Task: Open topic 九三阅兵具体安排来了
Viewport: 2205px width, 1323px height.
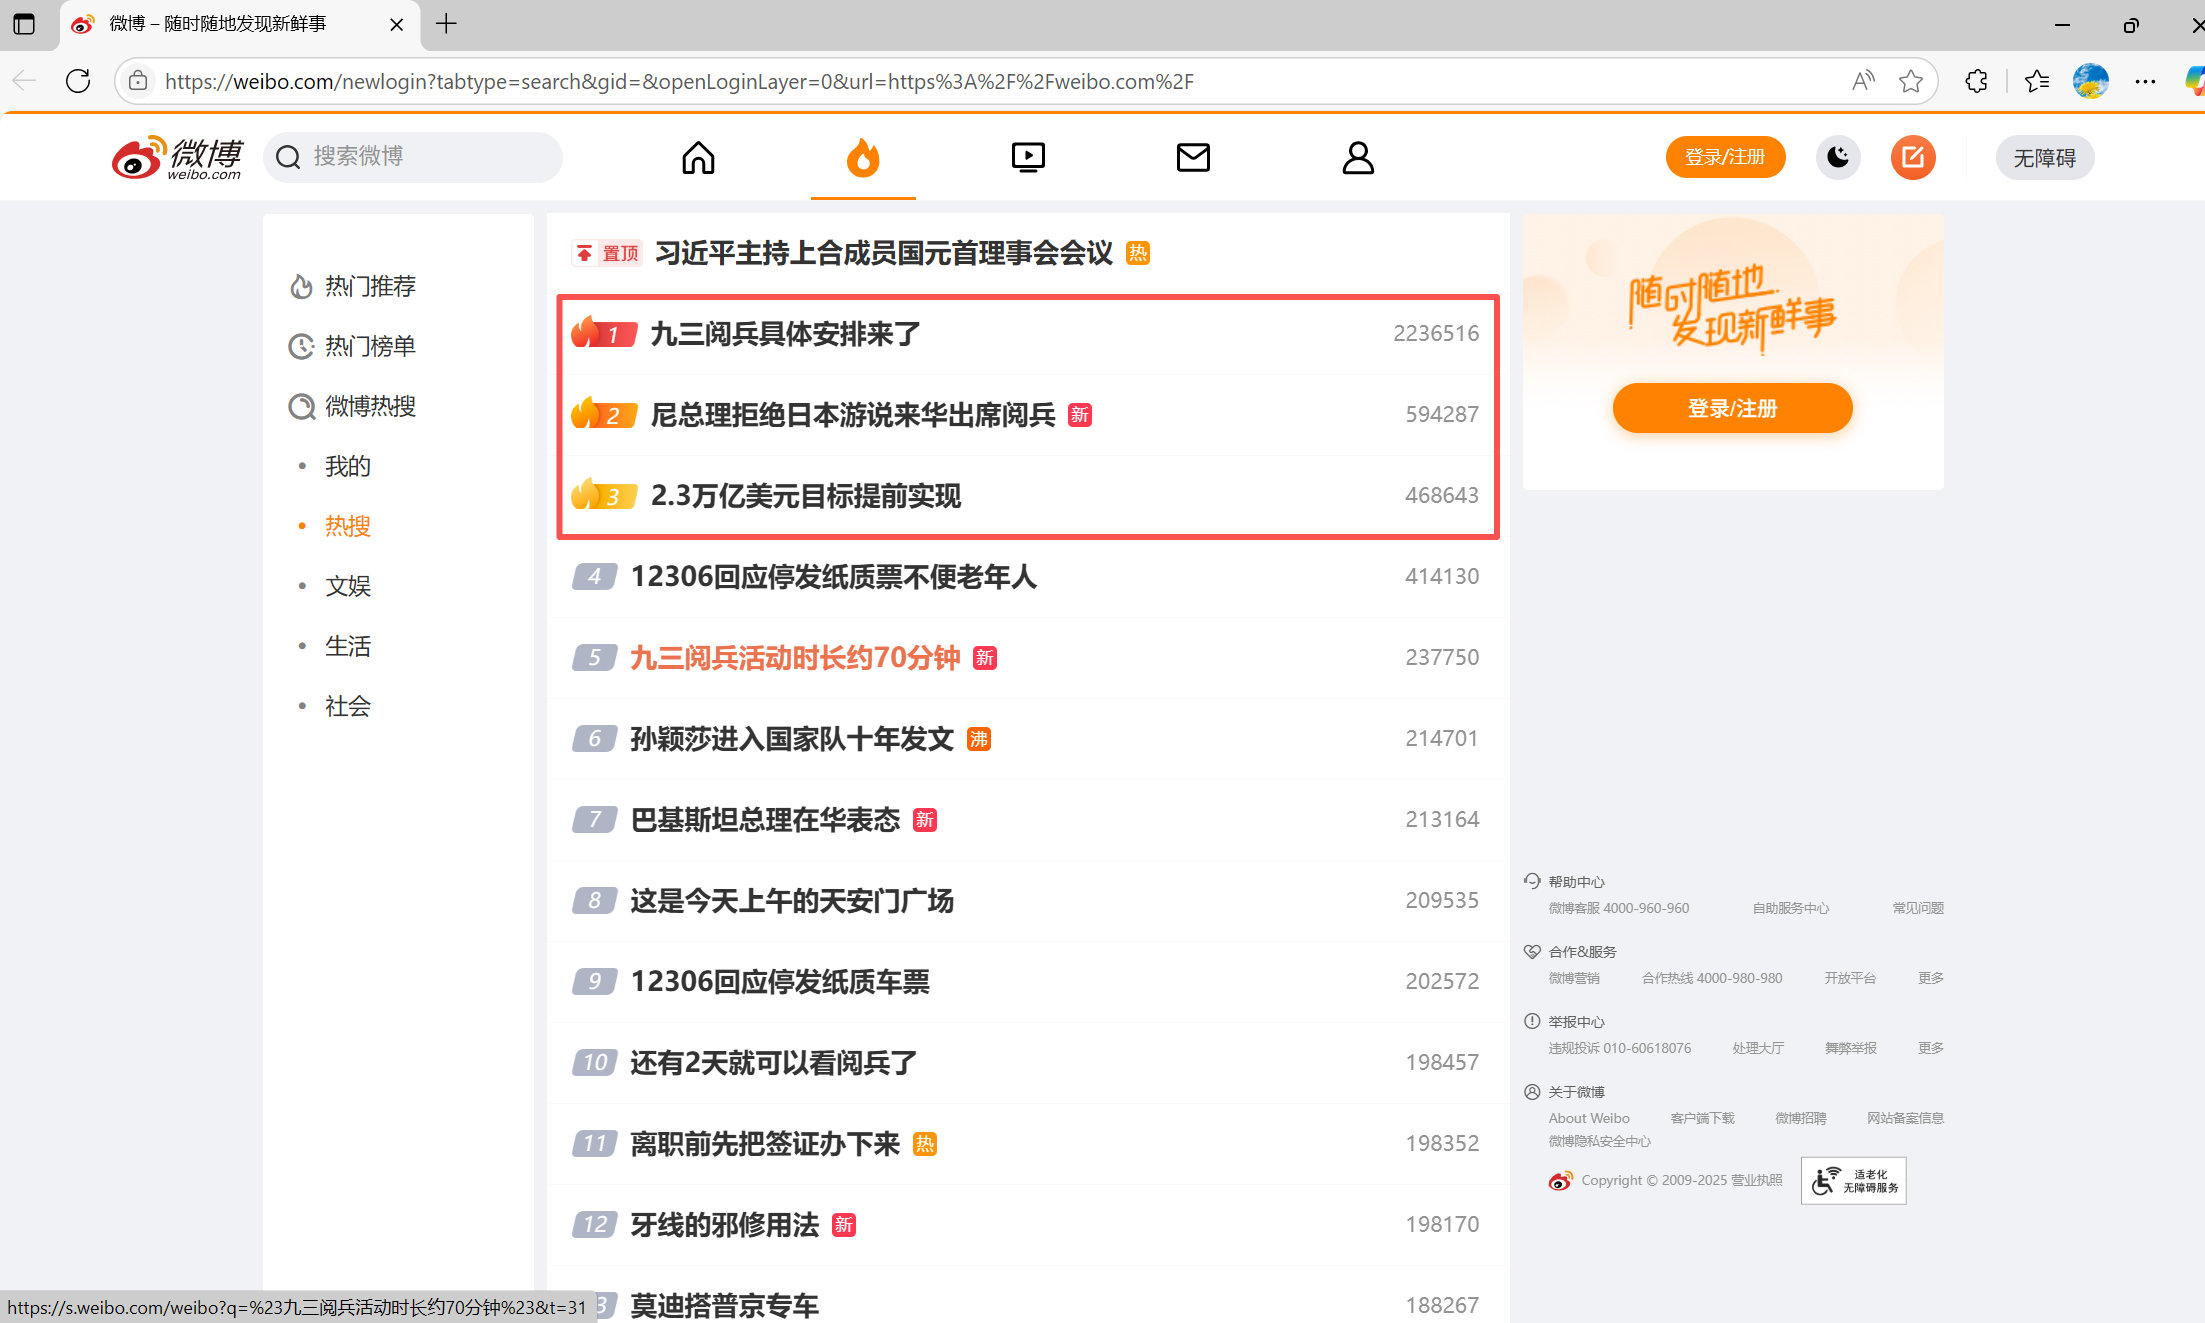Action: (x=785, y=334)
